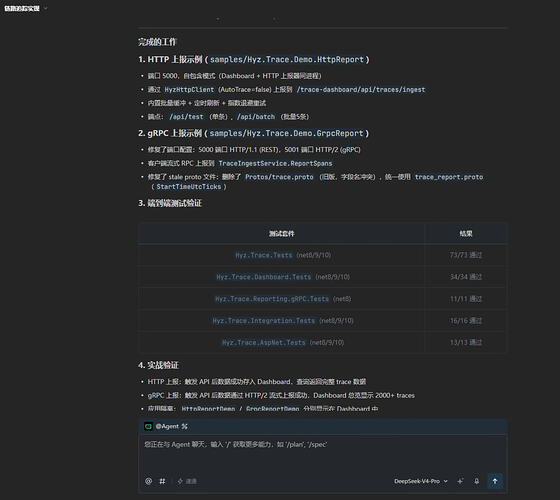Send the message with the arrow button
This screenshot has height=500, width=560.
click(x=495, y=481)
